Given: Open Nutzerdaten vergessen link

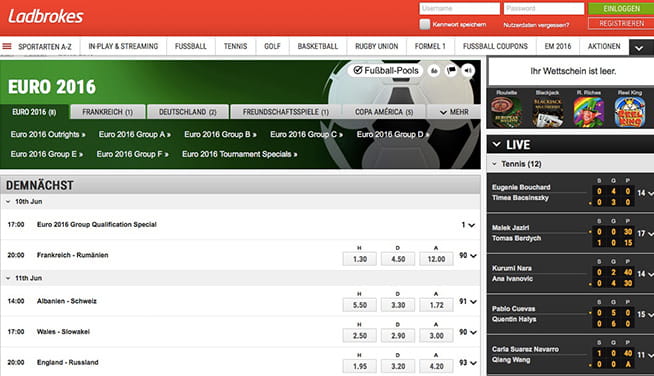Looking at the screenshot, I should pos(536,25).
